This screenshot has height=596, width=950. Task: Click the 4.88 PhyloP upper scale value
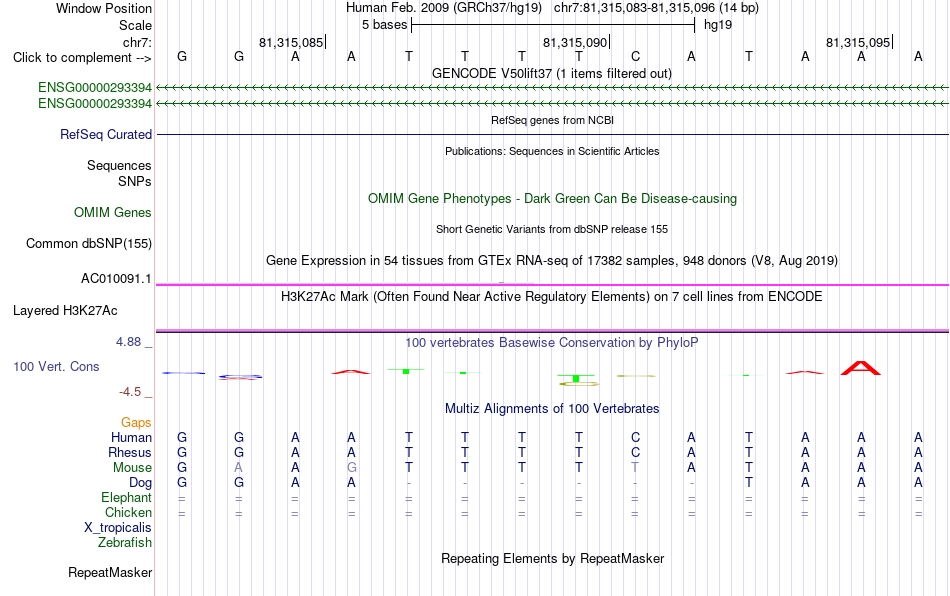[x=128, y=342]
